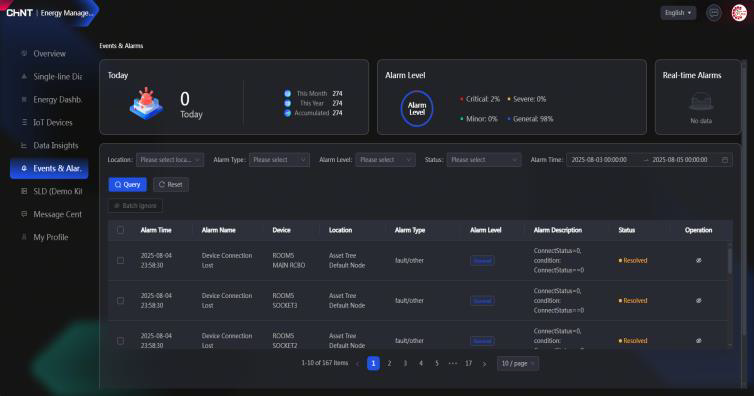754x396 pixels.
Task: Click Resolved status in ROOM5 MAIN RCBO row
Action: pyautogui.click(x=633, y=260)
